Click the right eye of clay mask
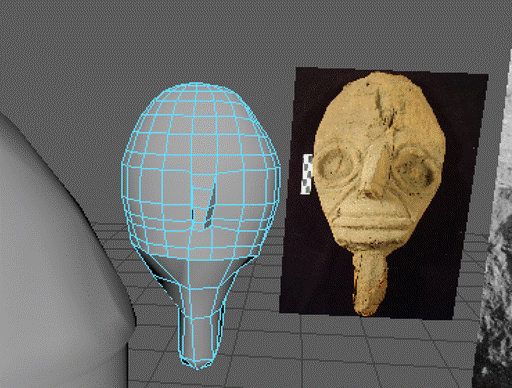Viewport: 512px width, 388px height. (x=415, y=167)
